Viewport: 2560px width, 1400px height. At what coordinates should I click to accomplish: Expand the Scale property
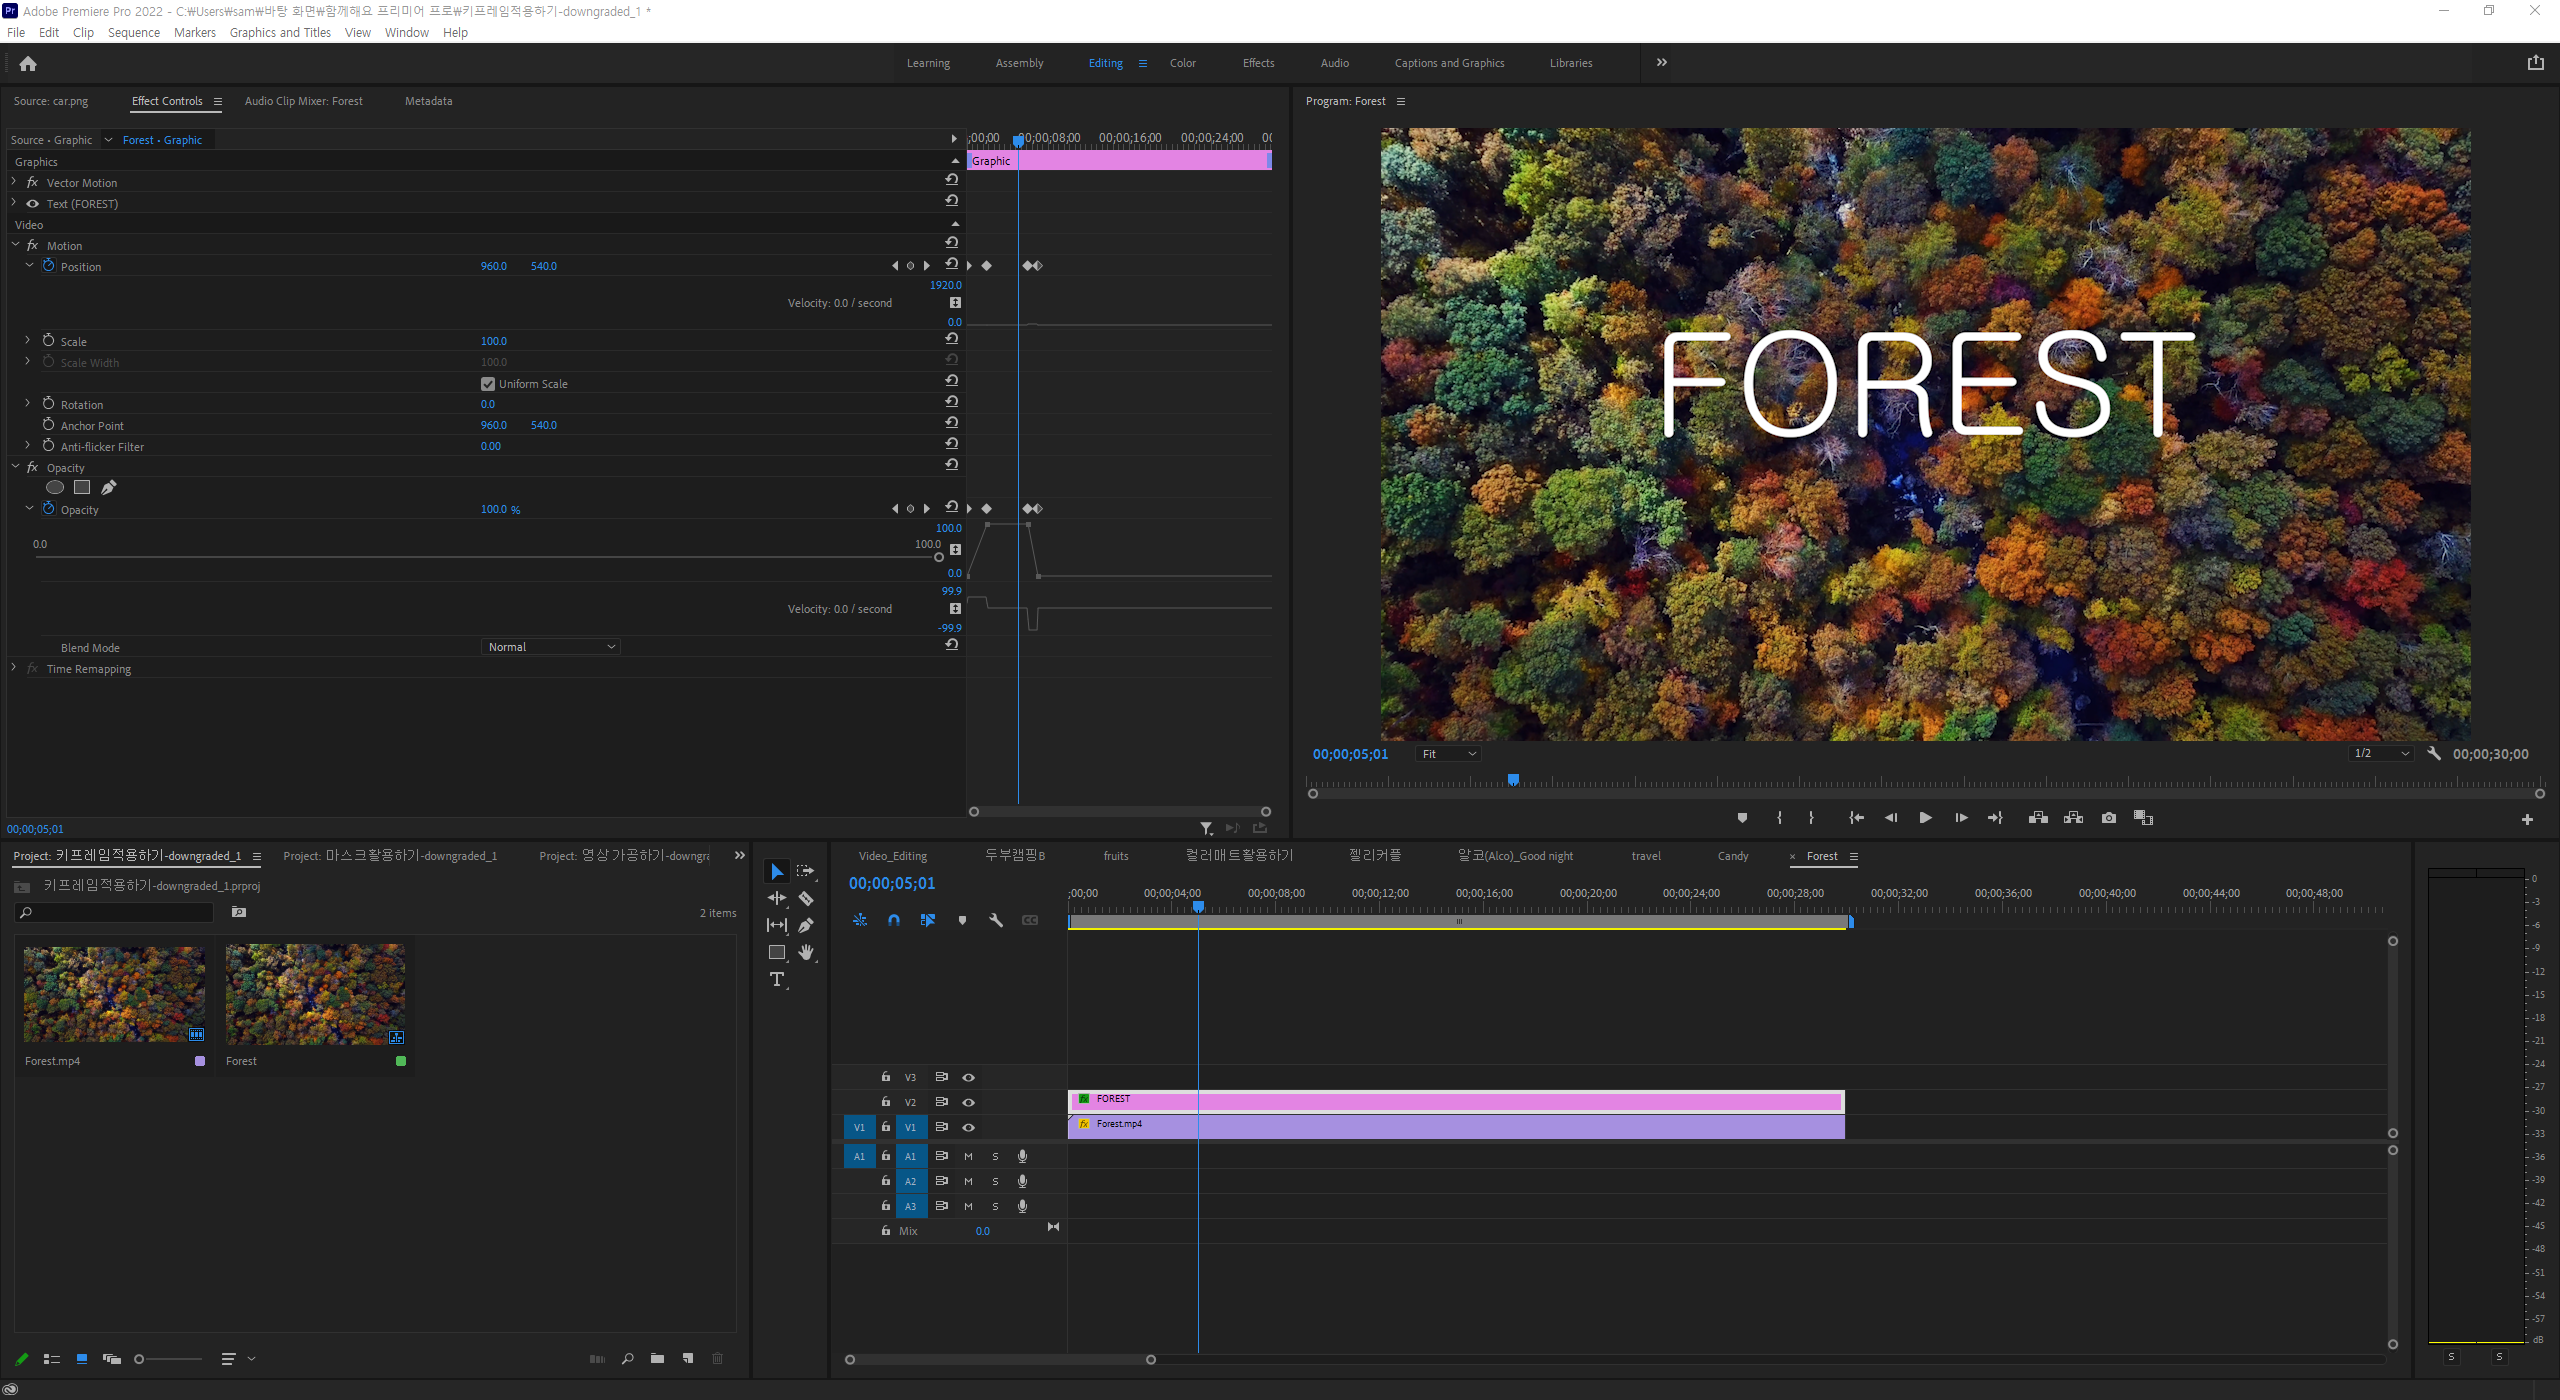[28, 341]
